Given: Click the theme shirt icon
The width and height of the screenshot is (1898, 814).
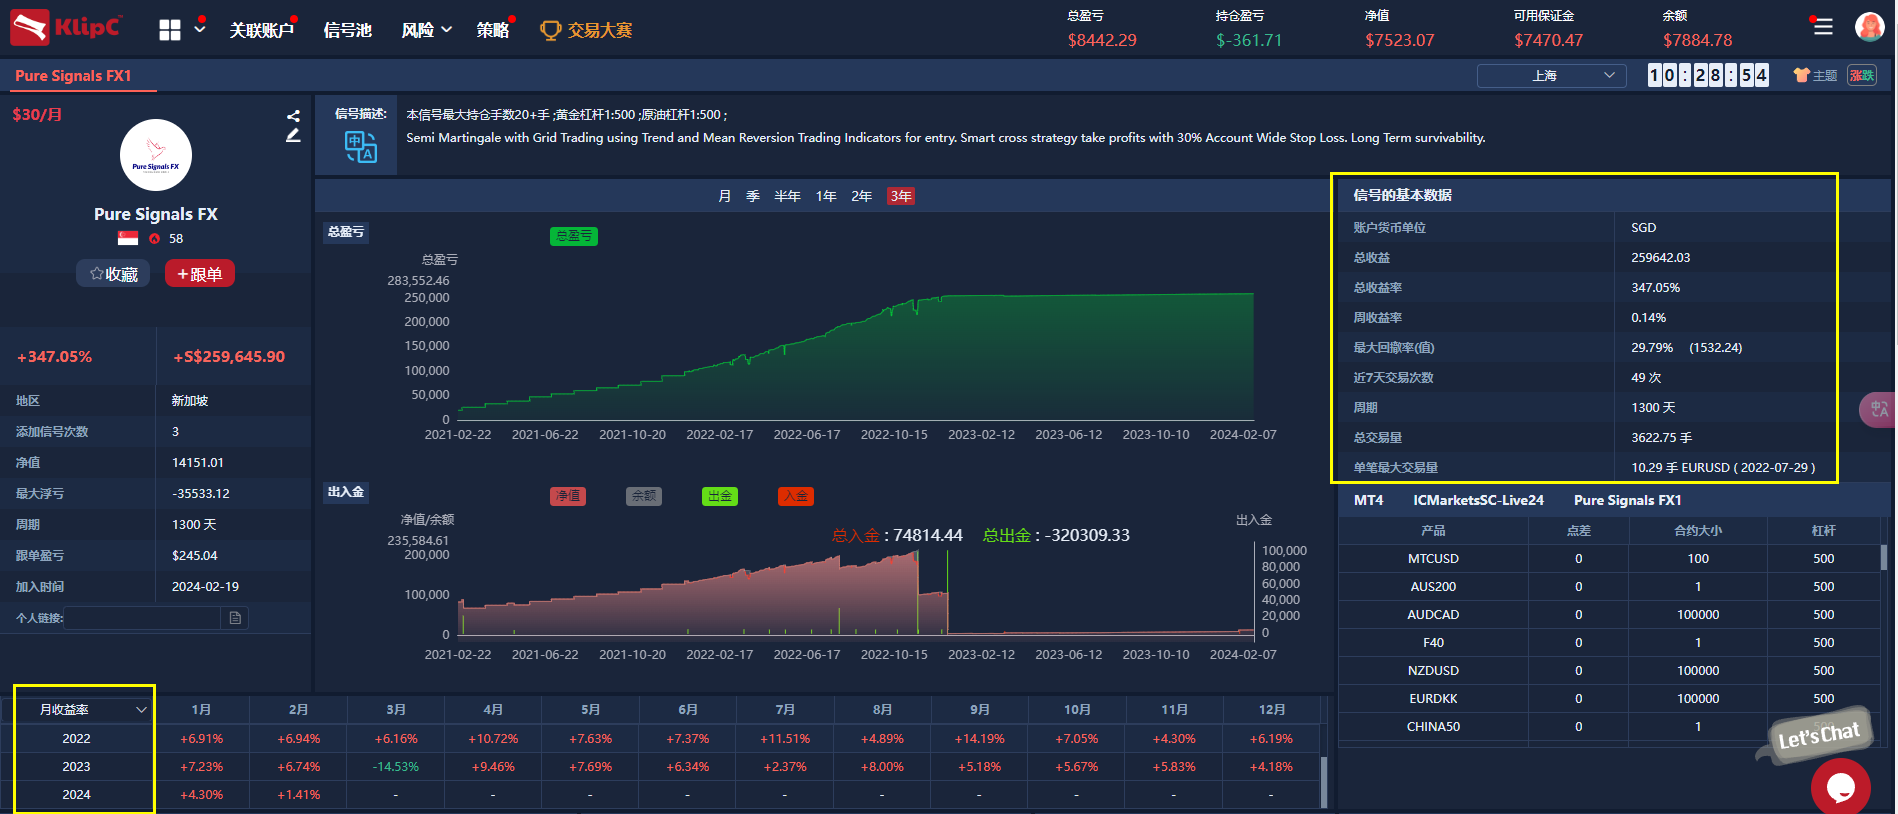Looking at the screenshot, I should click(1801, 75).
